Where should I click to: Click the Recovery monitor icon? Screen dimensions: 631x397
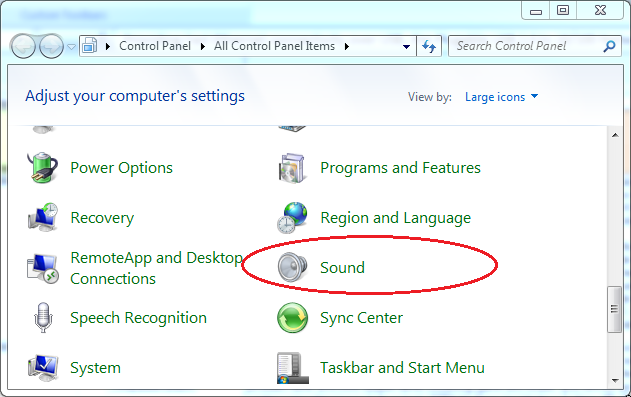(43, 217)
